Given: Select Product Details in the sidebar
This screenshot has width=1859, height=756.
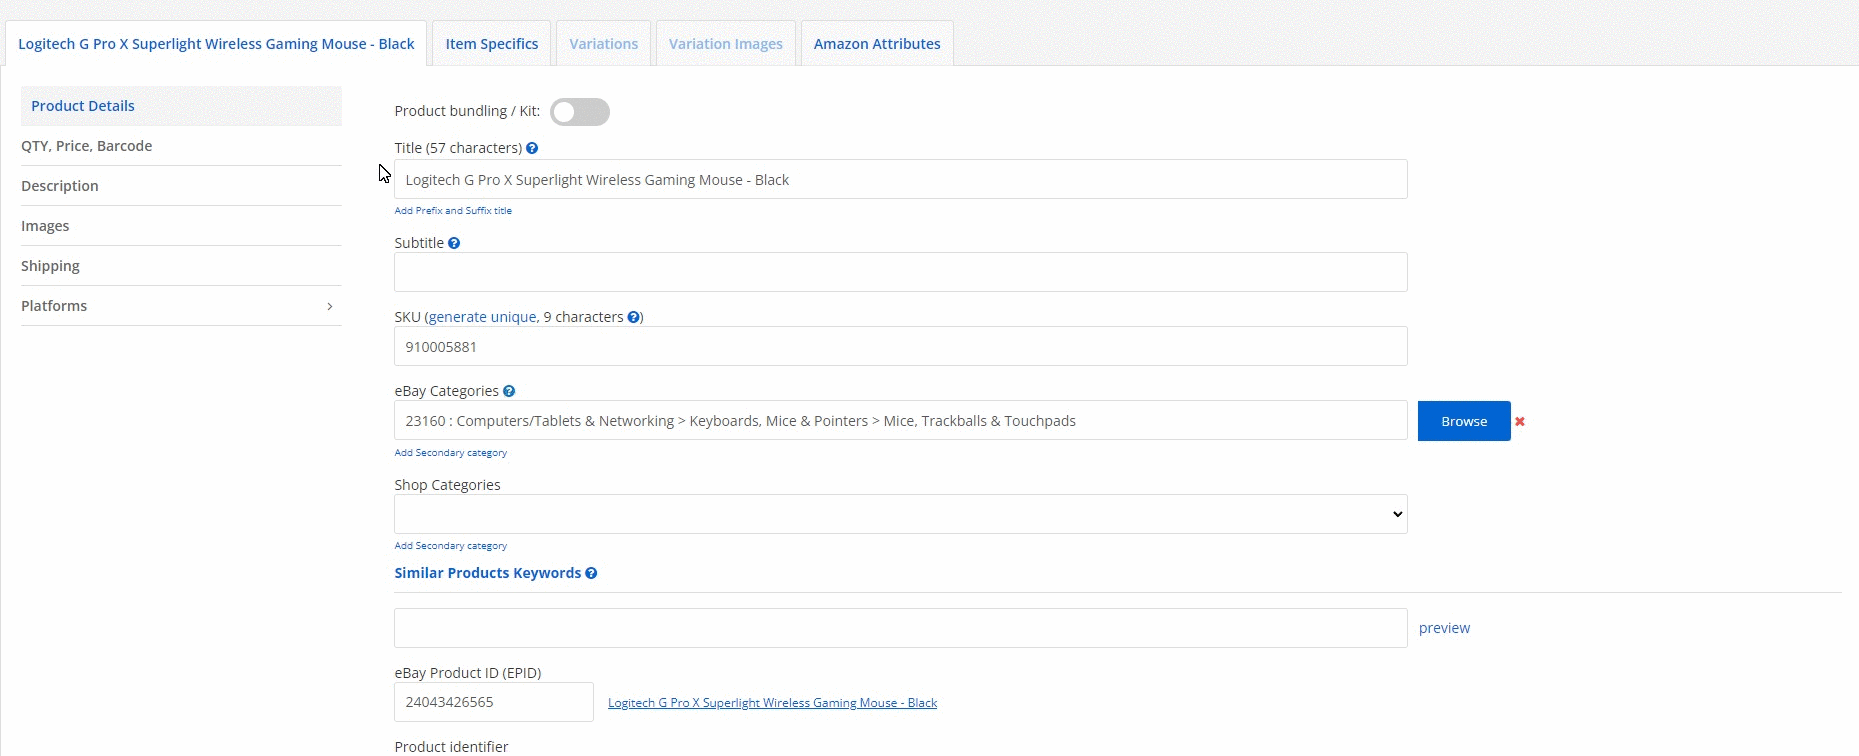Looking at the screenshot, I should coord(181,106).
